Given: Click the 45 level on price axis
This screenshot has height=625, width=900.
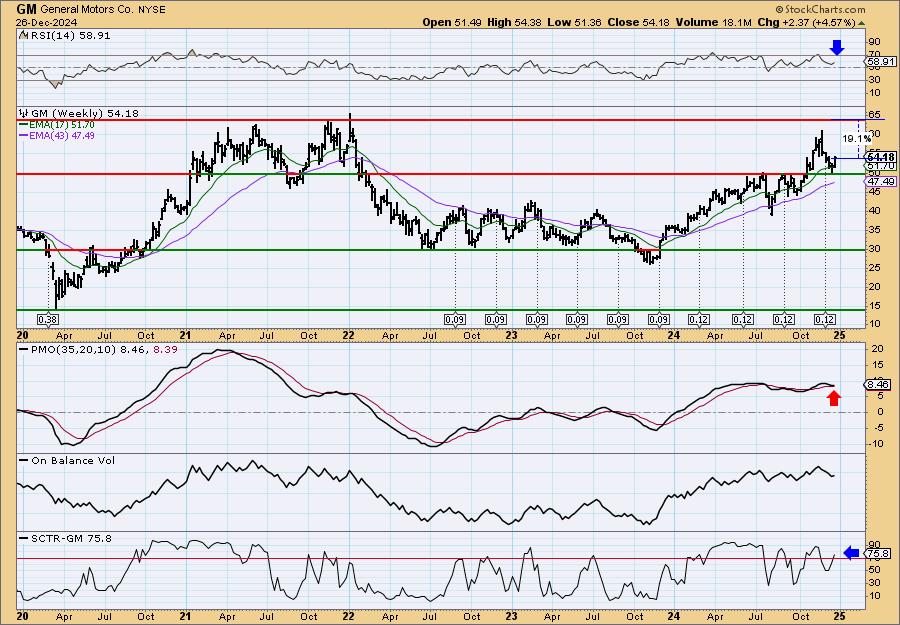Looking at the screenshot, I should pyautogui.click(x=873, y=192).
